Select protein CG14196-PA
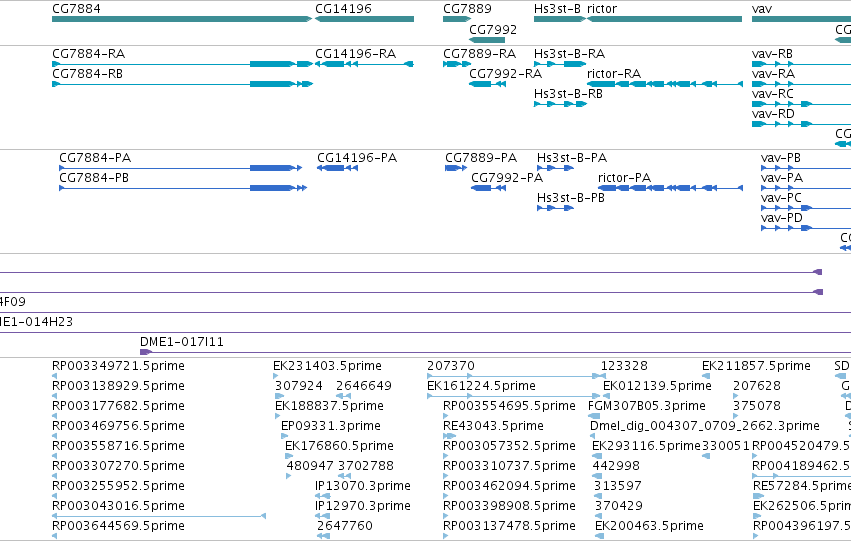 pyautogui.click(x=337, y=168)
